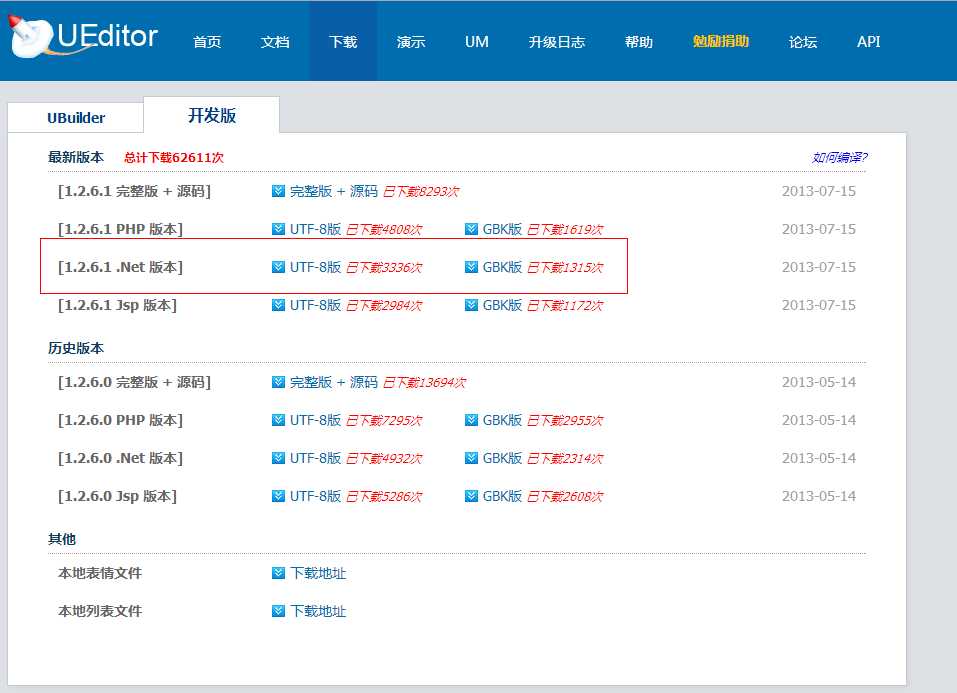Screen dimensions: 957x693
Task: Open the UM nav item
Action: (477, 42)
